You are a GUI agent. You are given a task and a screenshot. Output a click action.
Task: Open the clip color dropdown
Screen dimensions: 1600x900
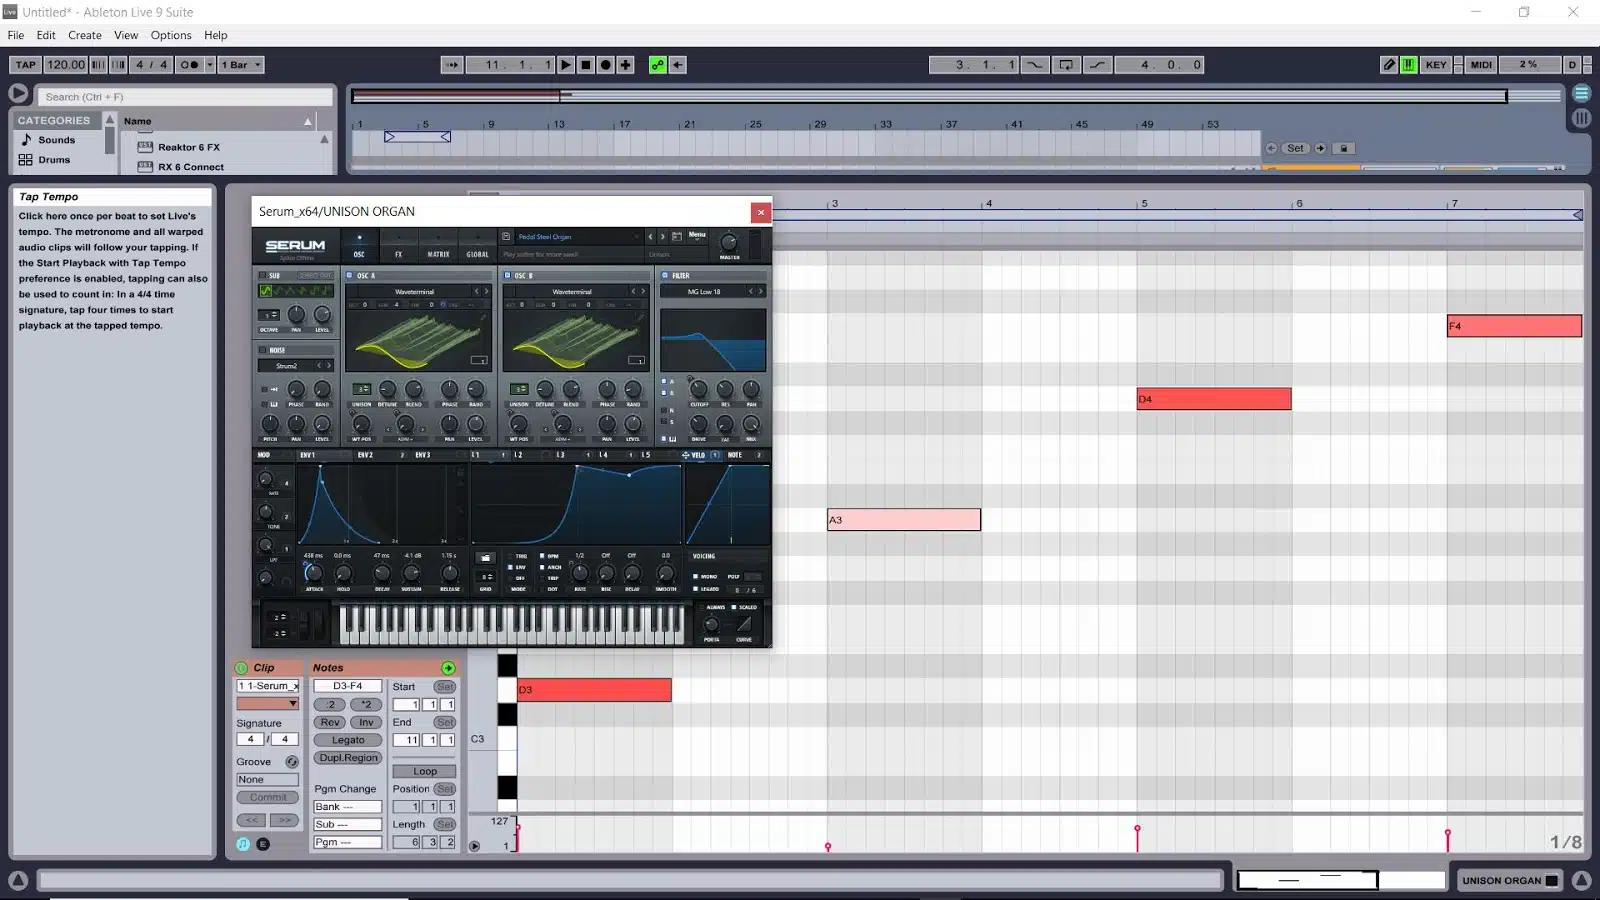click(267, 704)
